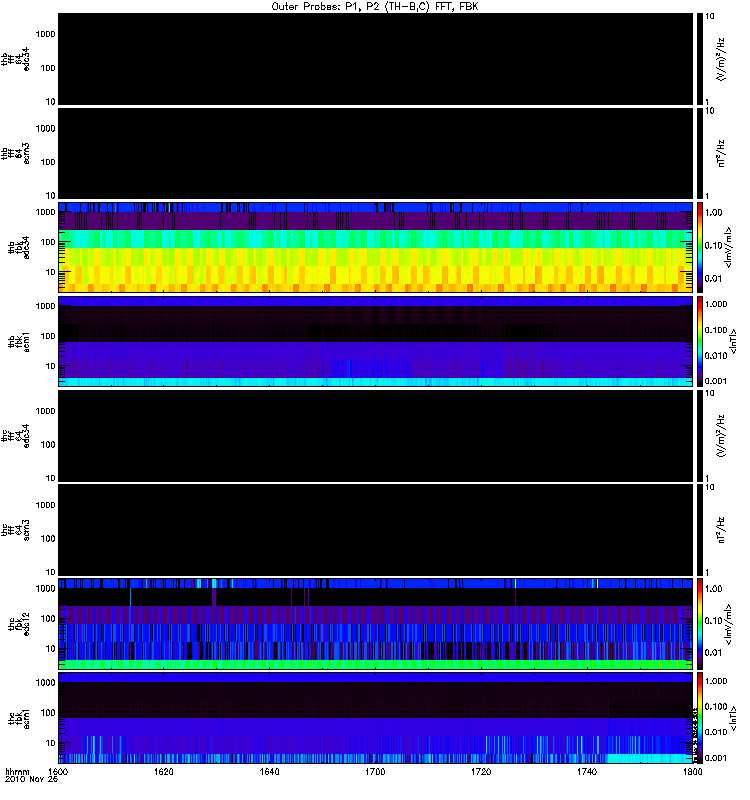The image size is (750, 800).
Task: Click the 'thc fff 64 scm3' panel label
Action: click(x=15, y=530)
